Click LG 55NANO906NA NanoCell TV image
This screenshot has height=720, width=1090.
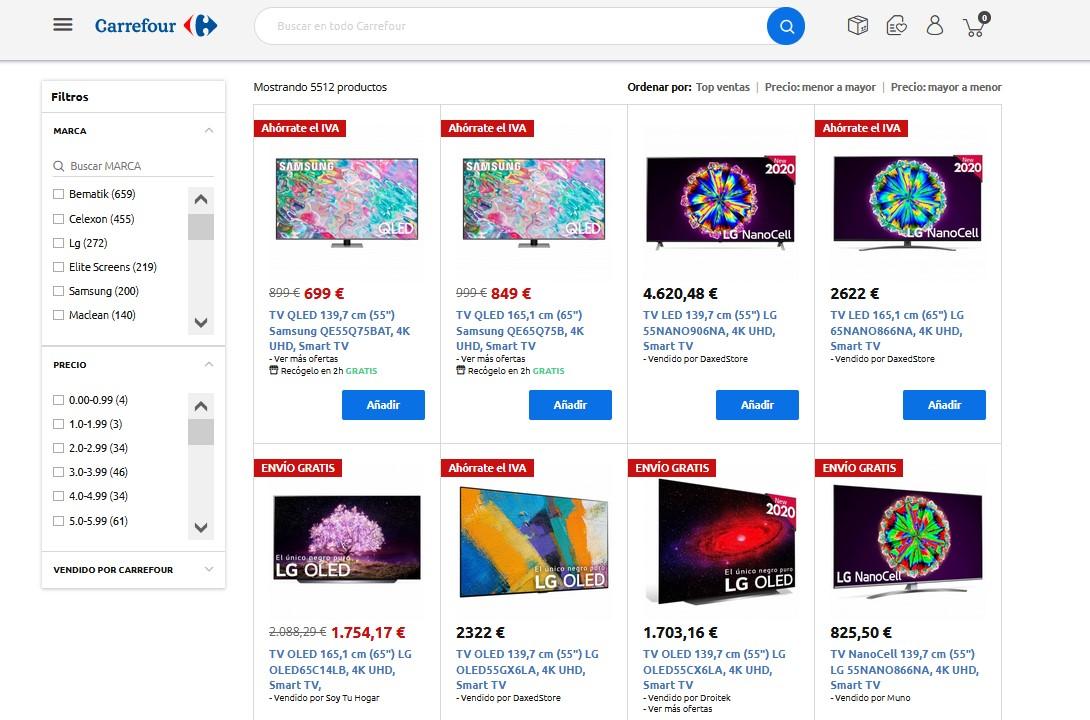pos(721,202)
